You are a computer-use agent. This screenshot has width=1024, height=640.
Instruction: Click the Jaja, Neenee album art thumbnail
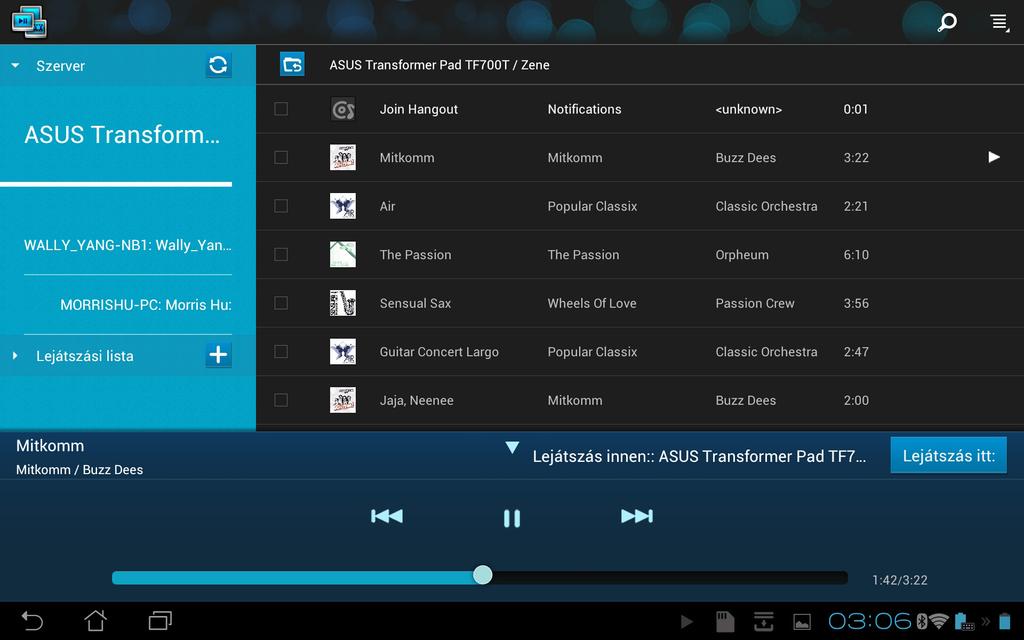tap(343, 400)
